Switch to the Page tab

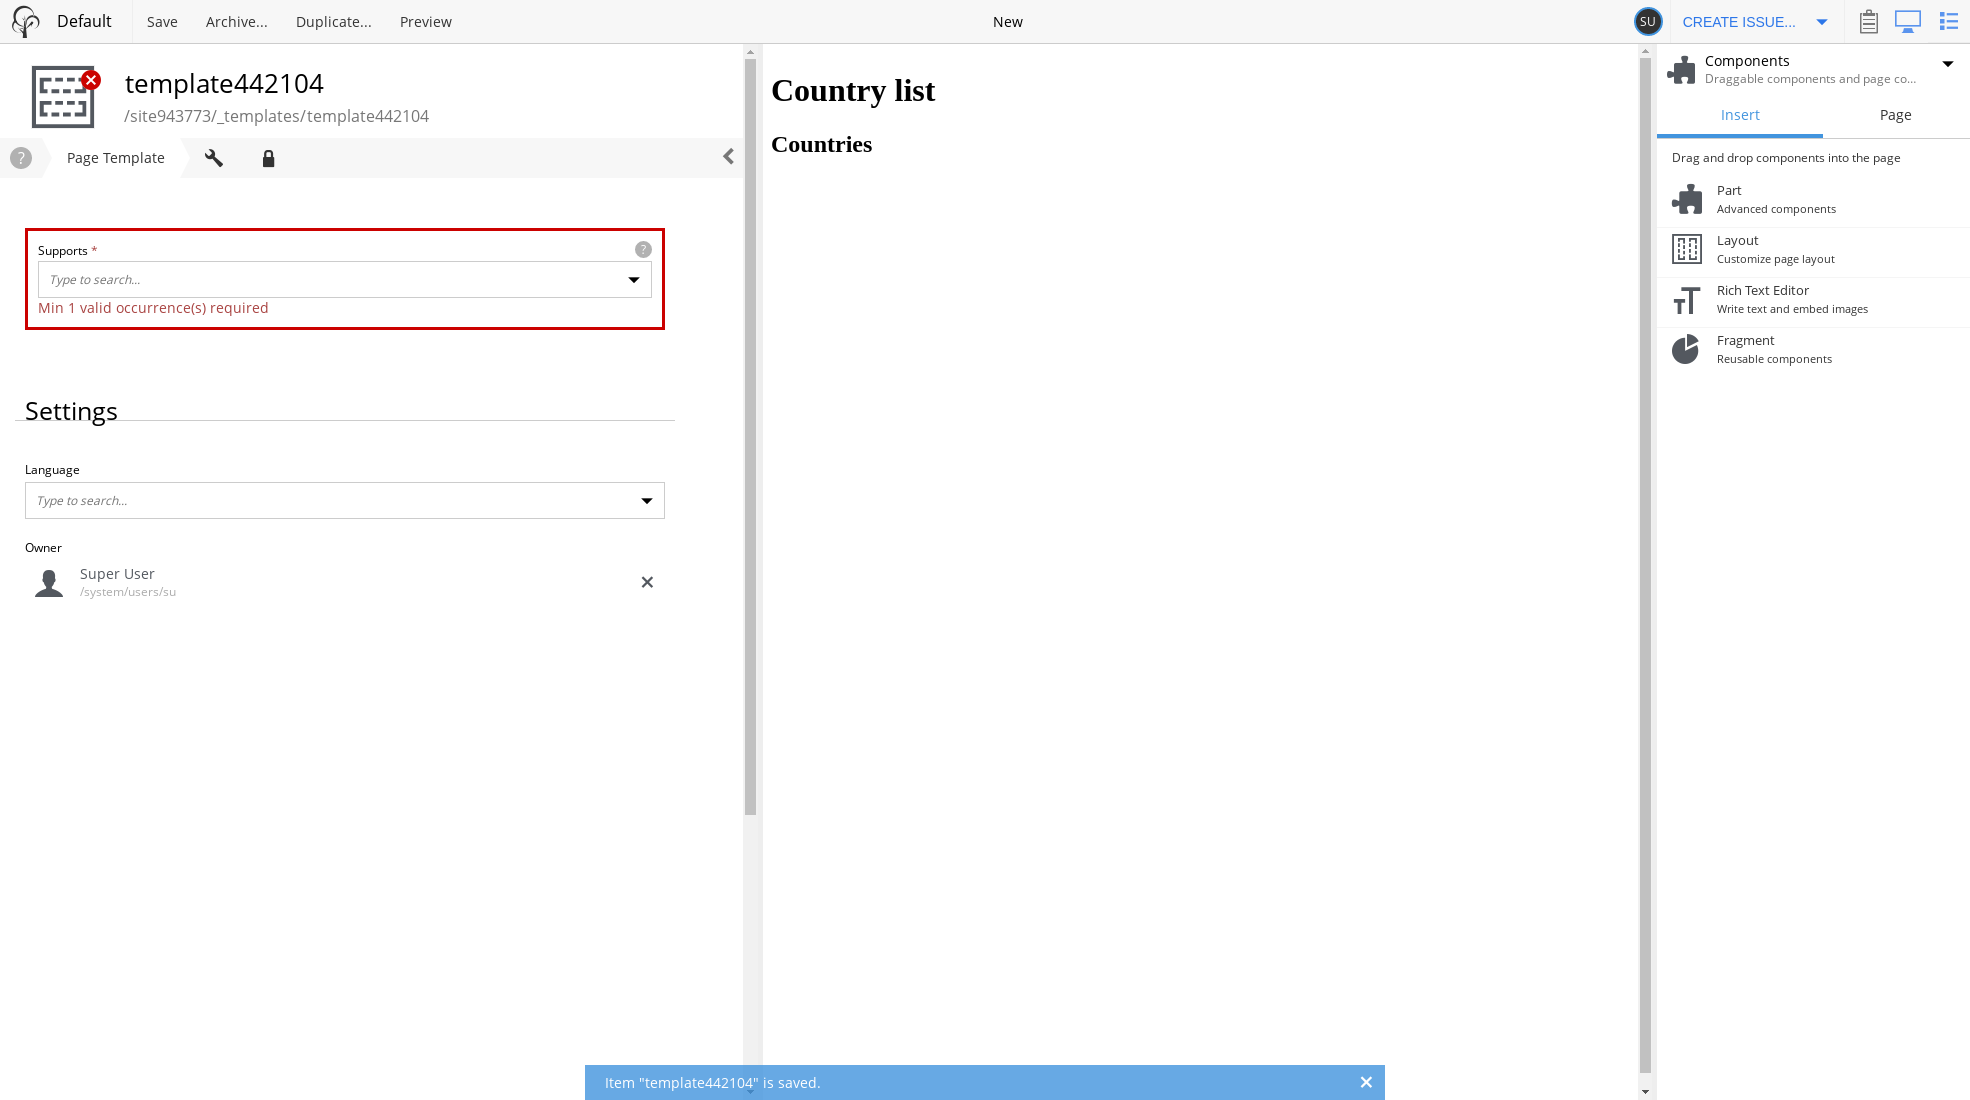pyautogui.click(x=1895, y=115)
